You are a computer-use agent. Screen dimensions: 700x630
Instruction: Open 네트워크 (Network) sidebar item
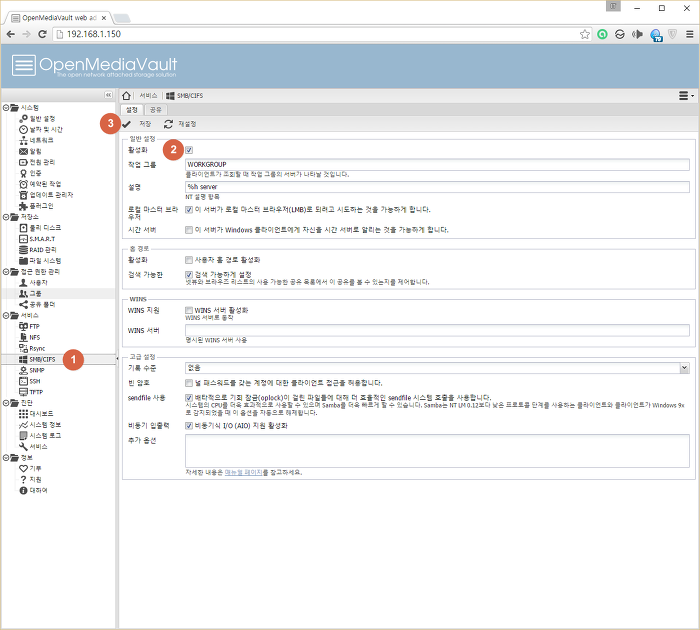point(36,140)
